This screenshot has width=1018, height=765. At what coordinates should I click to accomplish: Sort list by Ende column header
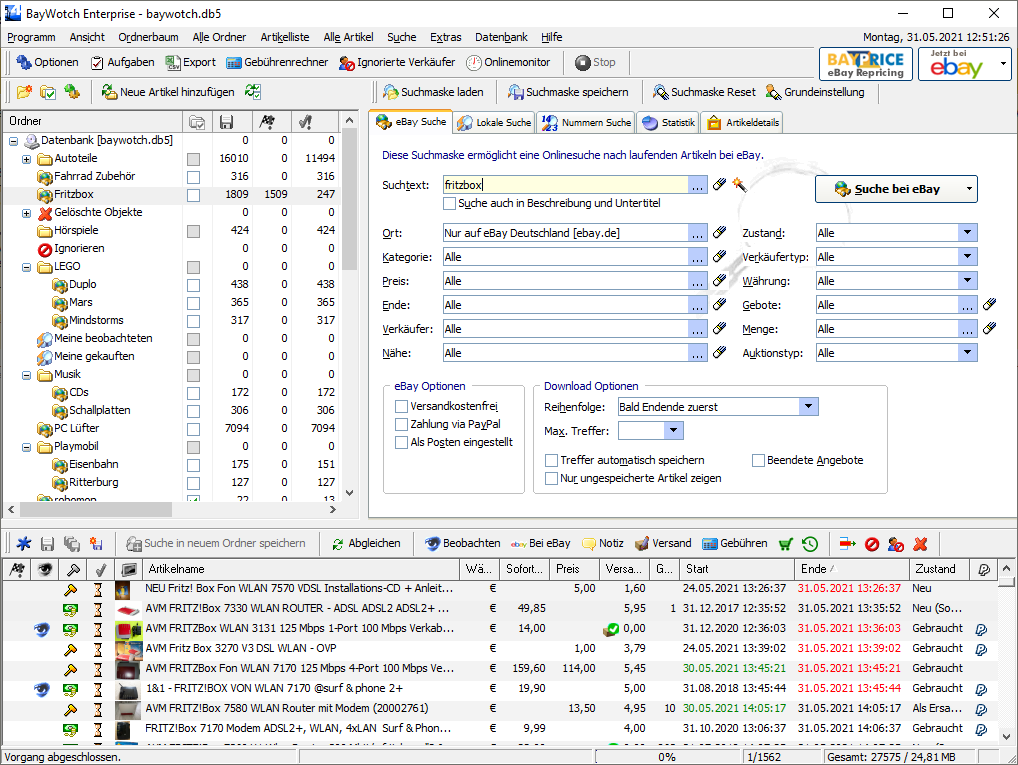(x=851, y=569)
